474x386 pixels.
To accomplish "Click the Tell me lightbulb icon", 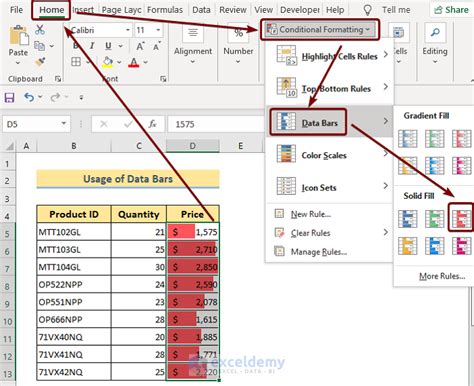I will (367, 10).
